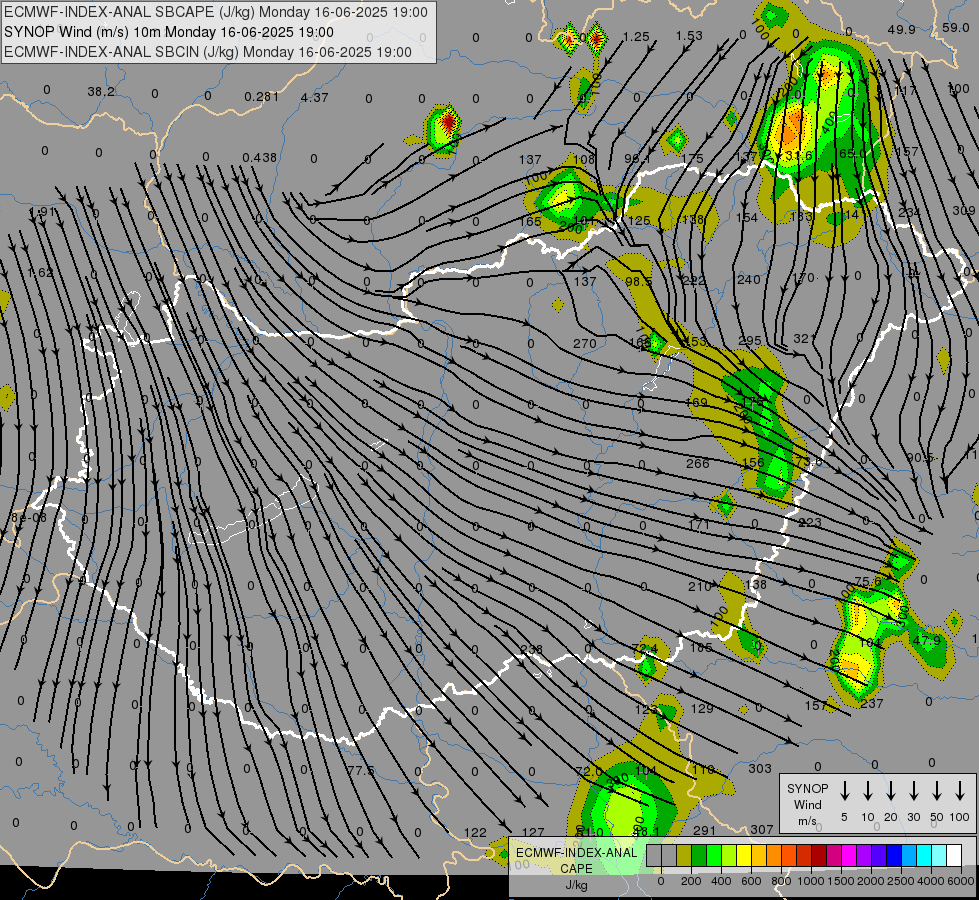This screenshot has width=979, height=900.
Task: Click the 307 value on the map
Action: [x=762, y=829]
